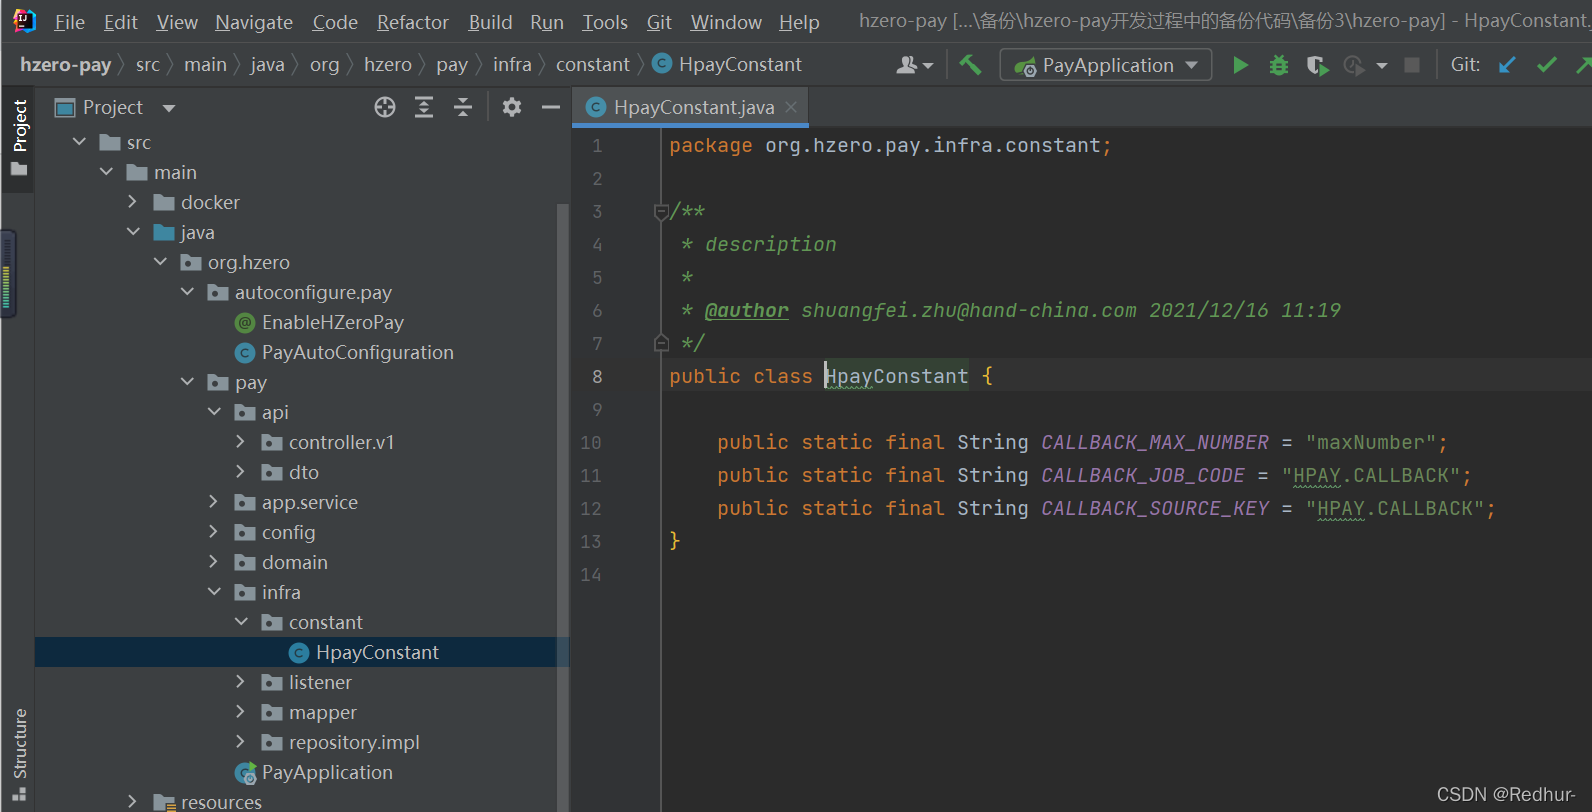
Task: Open the Refactor menu
Action: pos(413,22)
